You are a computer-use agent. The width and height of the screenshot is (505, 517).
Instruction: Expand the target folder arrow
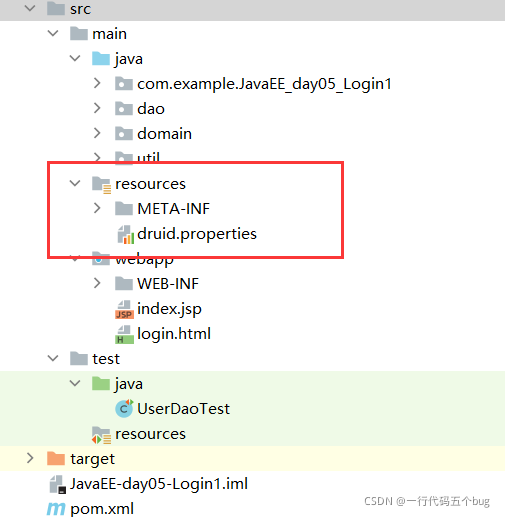(x=30, y=458)
